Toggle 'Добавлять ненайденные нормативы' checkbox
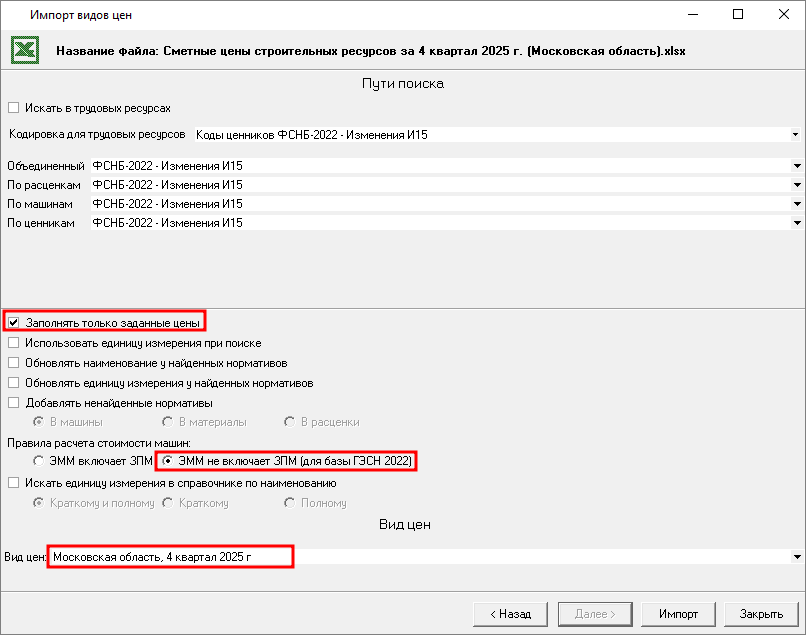Screen dimensions: 806x635 14,403
